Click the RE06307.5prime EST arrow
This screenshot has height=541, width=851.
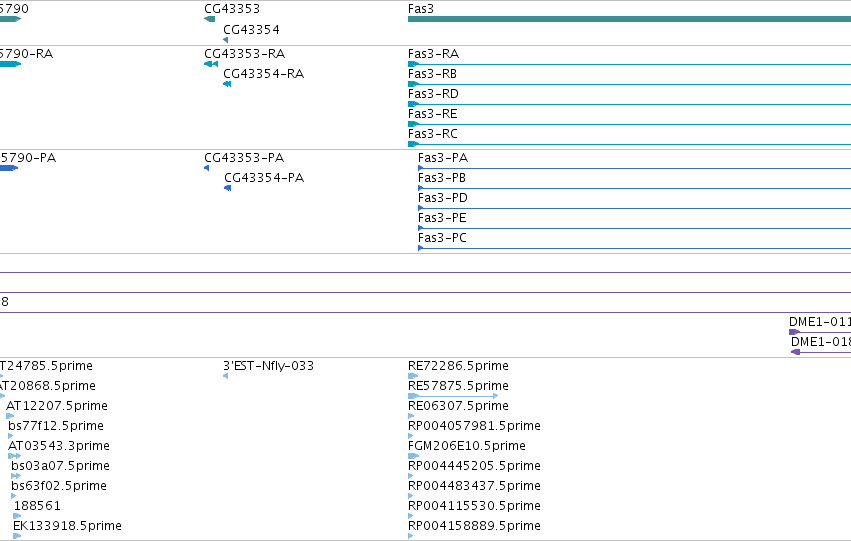click(411, 416)
